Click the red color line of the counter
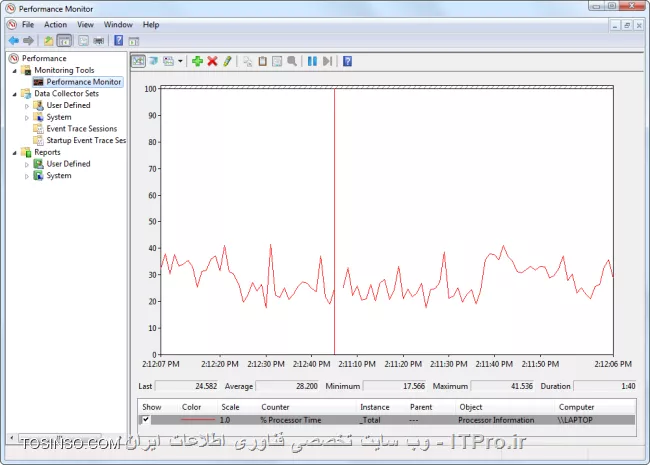Image resolution: width=650 pixels, height=465 pixels. (198, 420)
